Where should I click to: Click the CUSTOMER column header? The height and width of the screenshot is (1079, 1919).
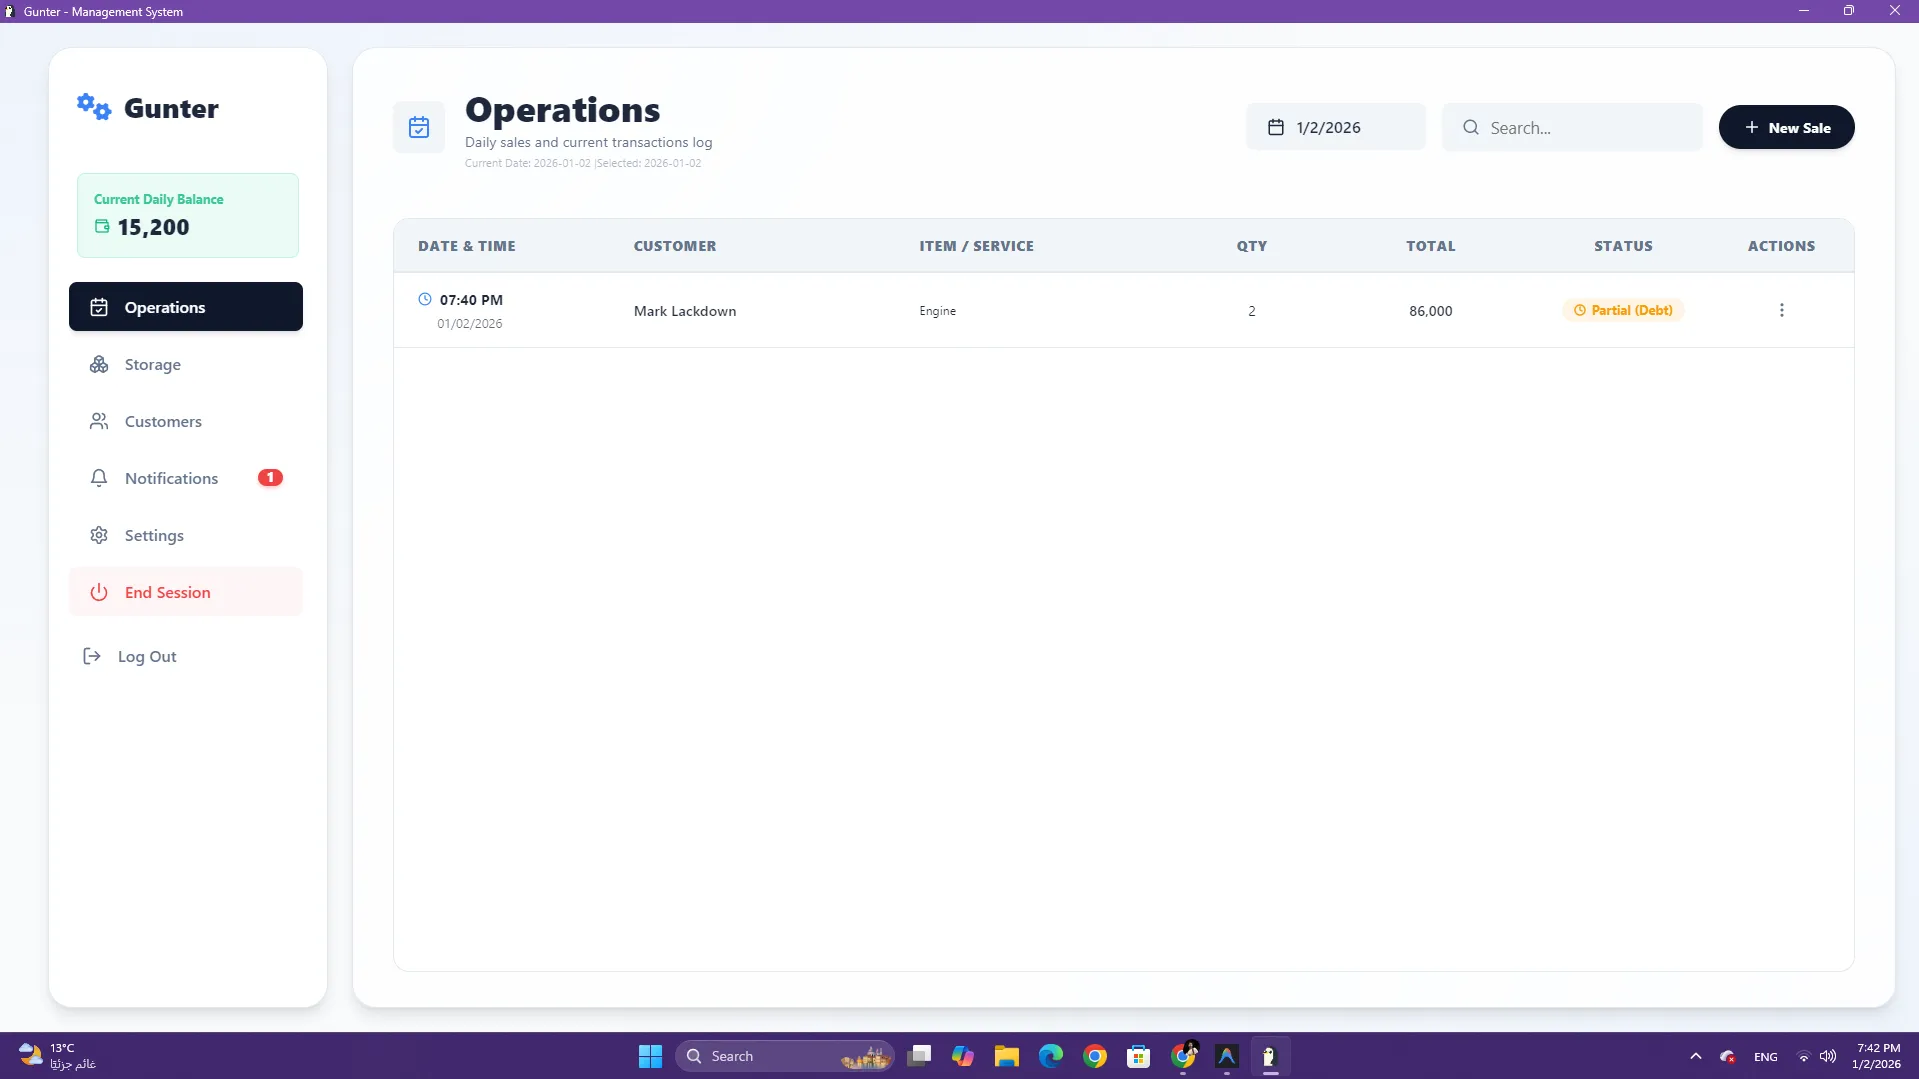[x=675, y=246]
